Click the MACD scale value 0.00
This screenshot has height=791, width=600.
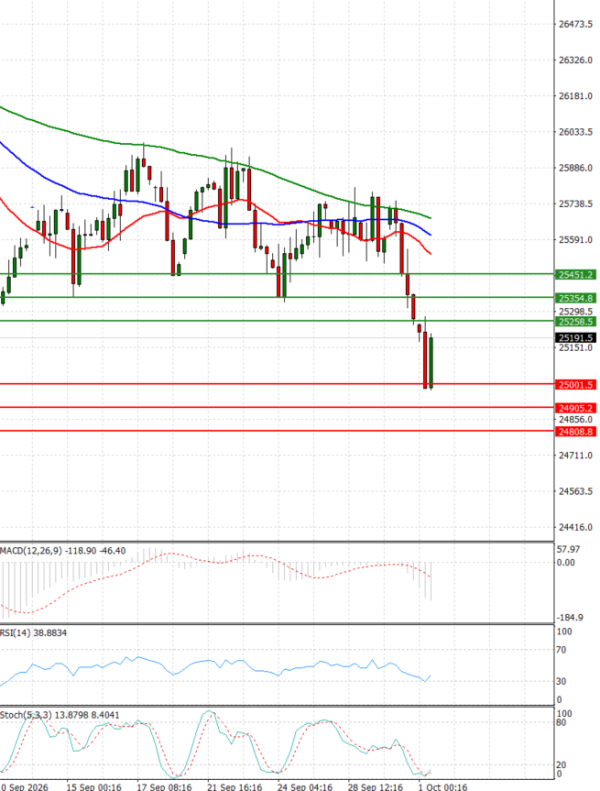coord(566,562)
